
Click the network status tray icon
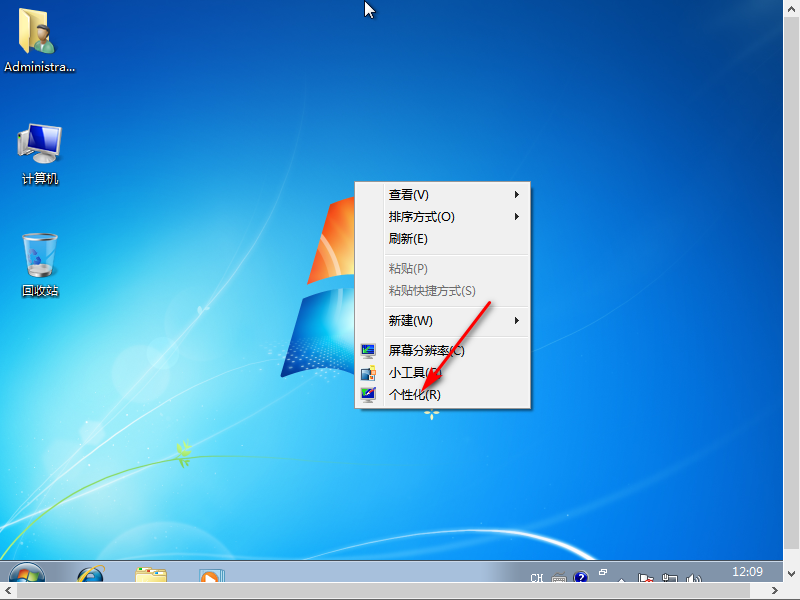pos(670,578)
